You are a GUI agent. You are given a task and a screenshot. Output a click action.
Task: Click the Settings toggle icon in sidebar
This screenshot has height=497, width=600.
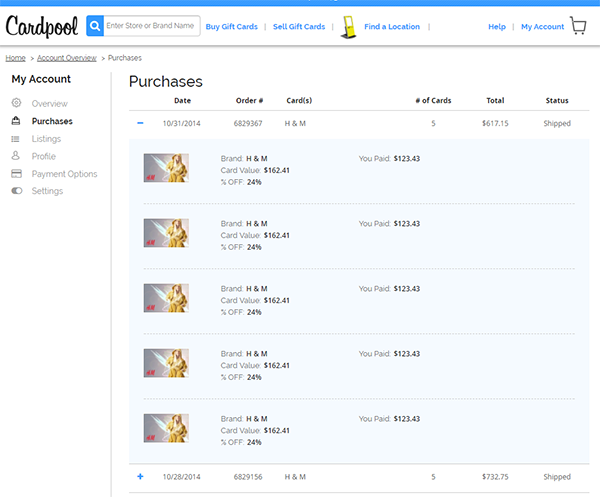16,191
